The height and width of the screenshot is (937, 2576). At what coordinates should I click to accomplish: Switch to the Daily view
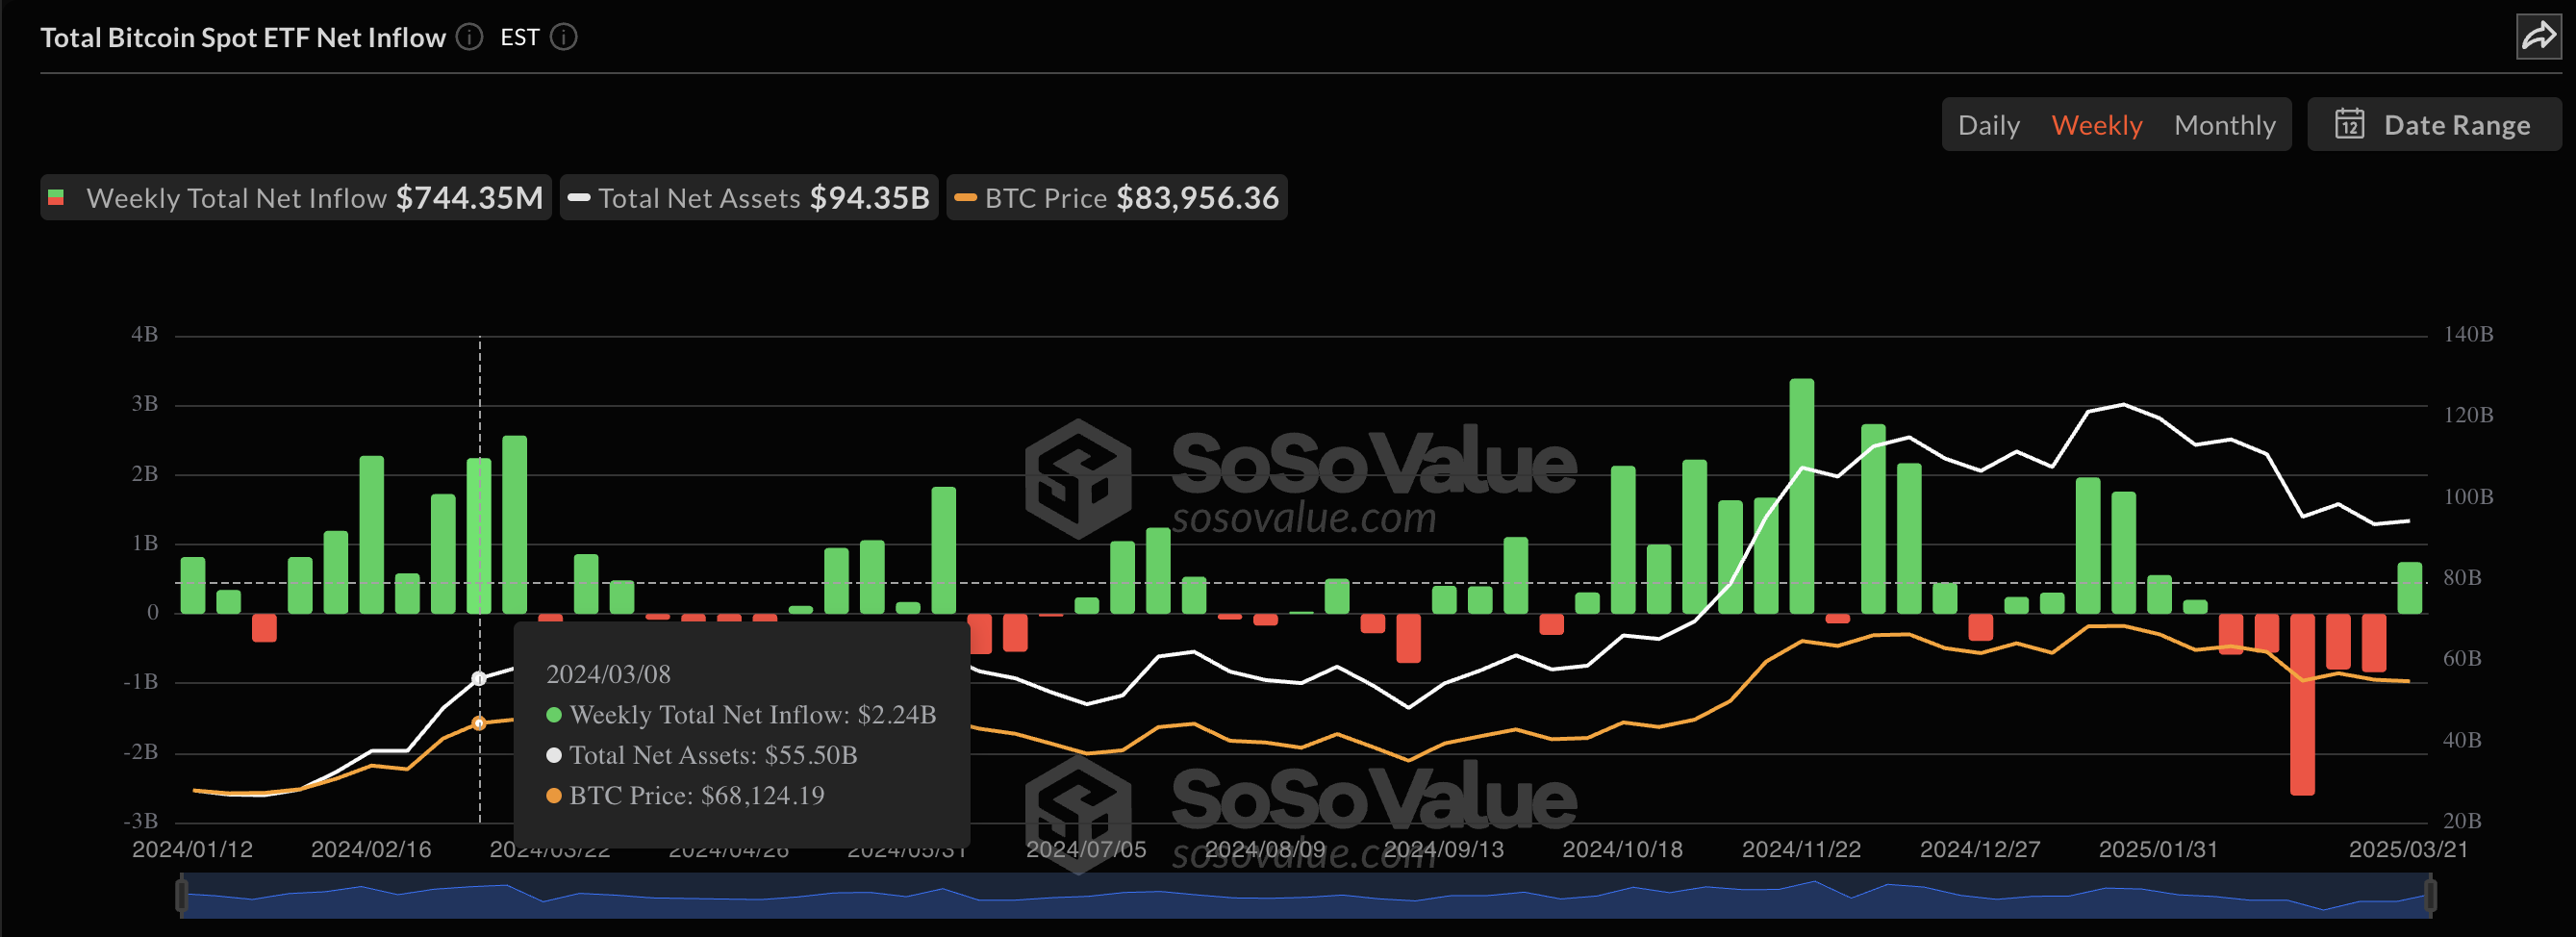pyautogui.click(x=1989, y=124)
